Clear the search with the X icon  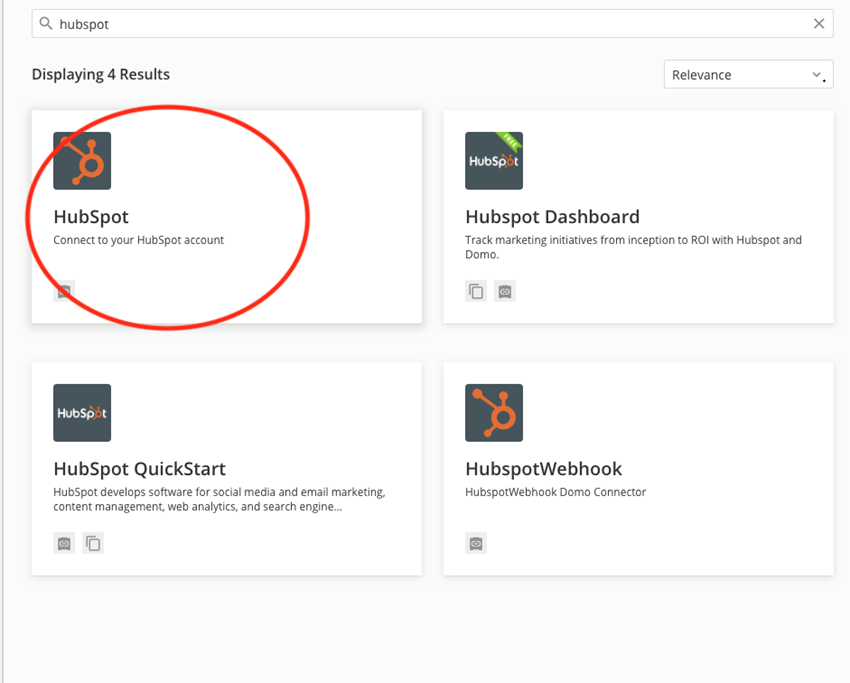coord(819,22)
